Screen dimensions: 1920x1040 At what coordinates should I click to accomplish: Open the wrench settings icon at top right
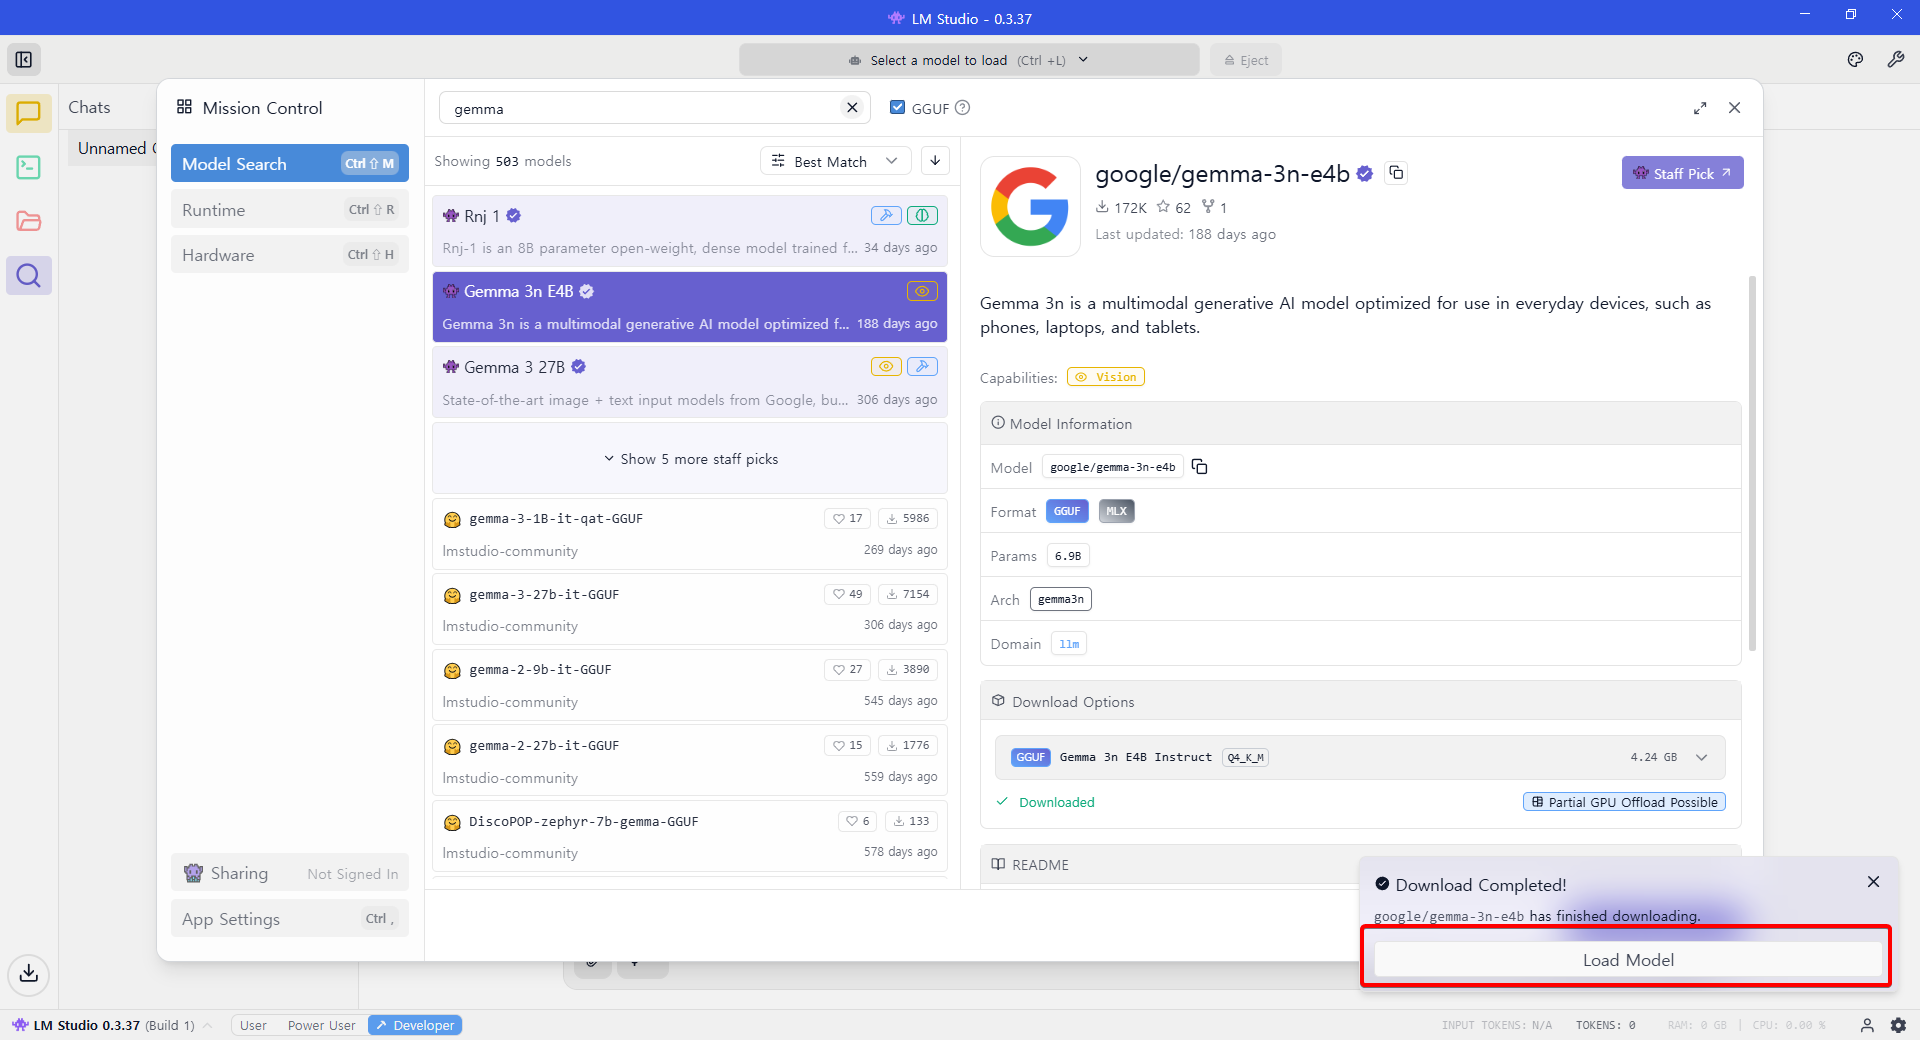(1895, 60)
